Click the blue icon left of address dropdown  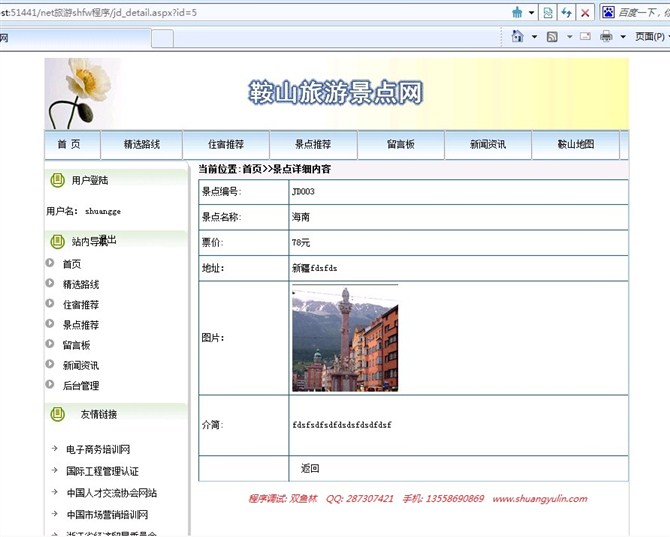coord(517,12)
